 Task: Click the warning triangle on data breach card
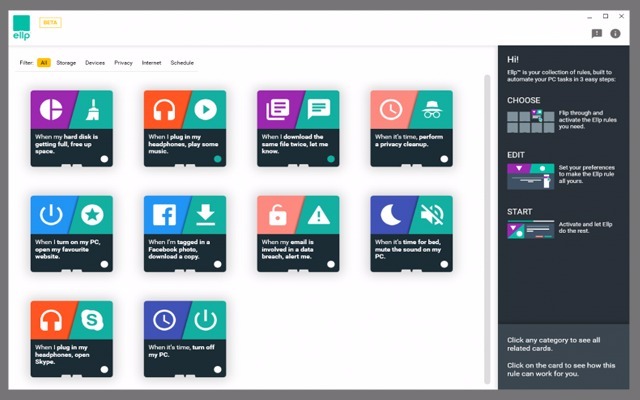[318, 214]
